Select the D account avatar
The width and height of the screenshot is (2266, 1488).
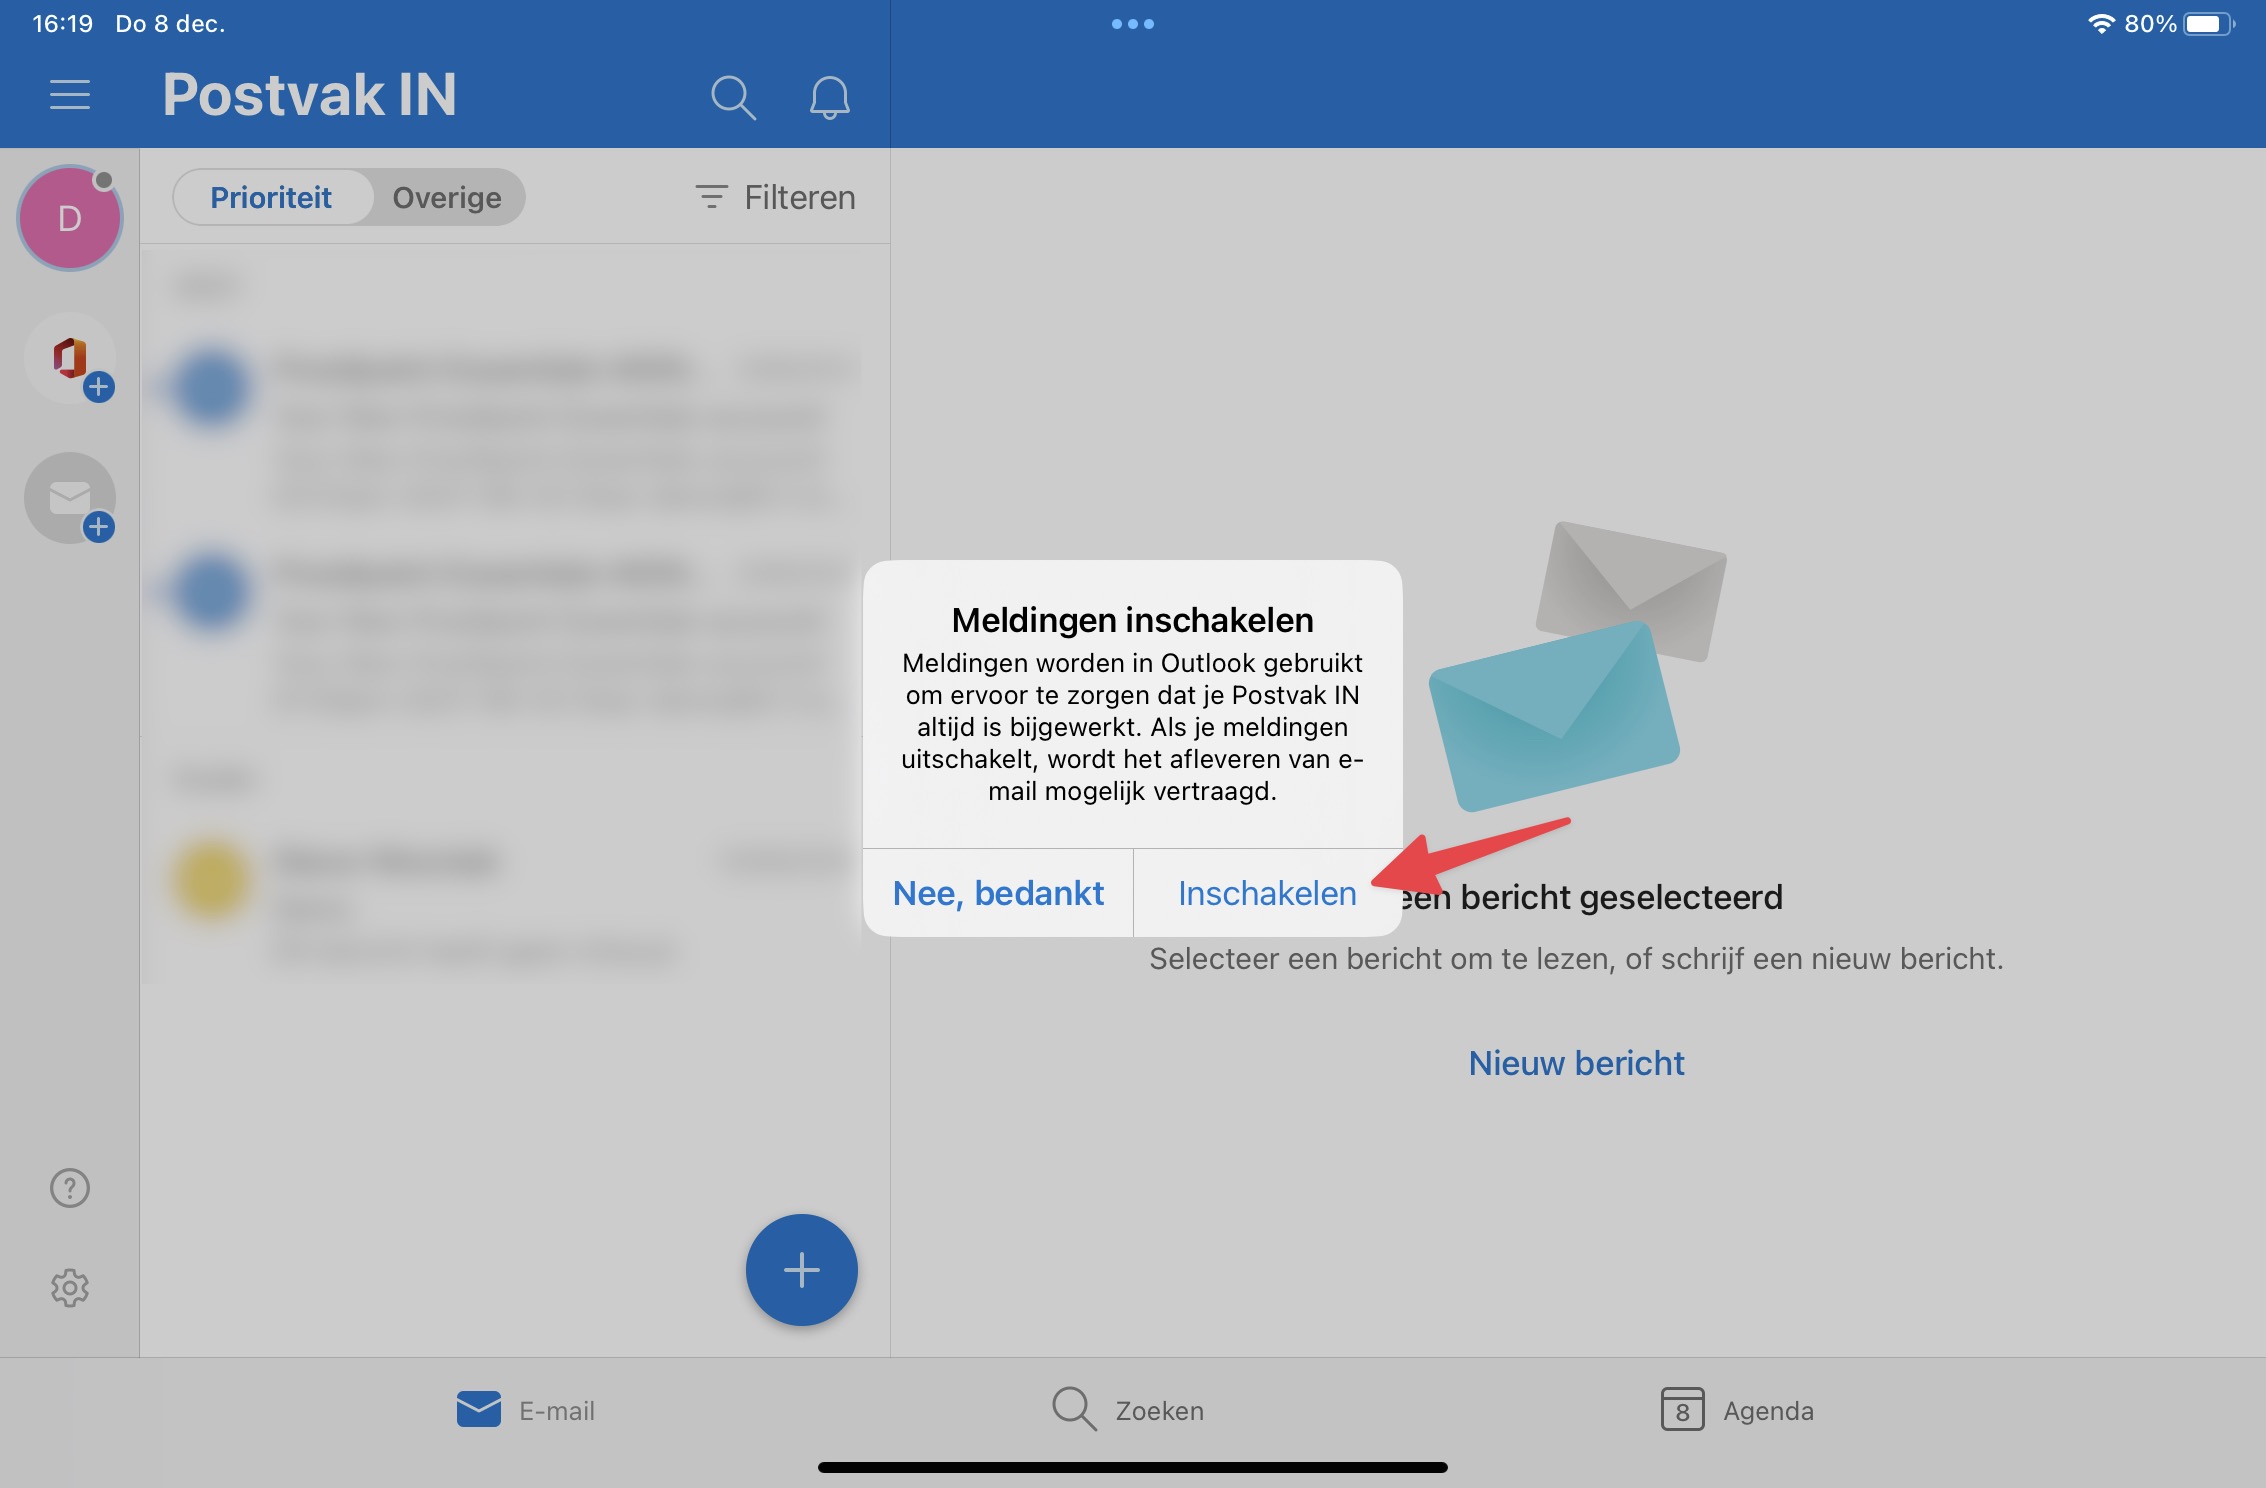pos(70,218)
